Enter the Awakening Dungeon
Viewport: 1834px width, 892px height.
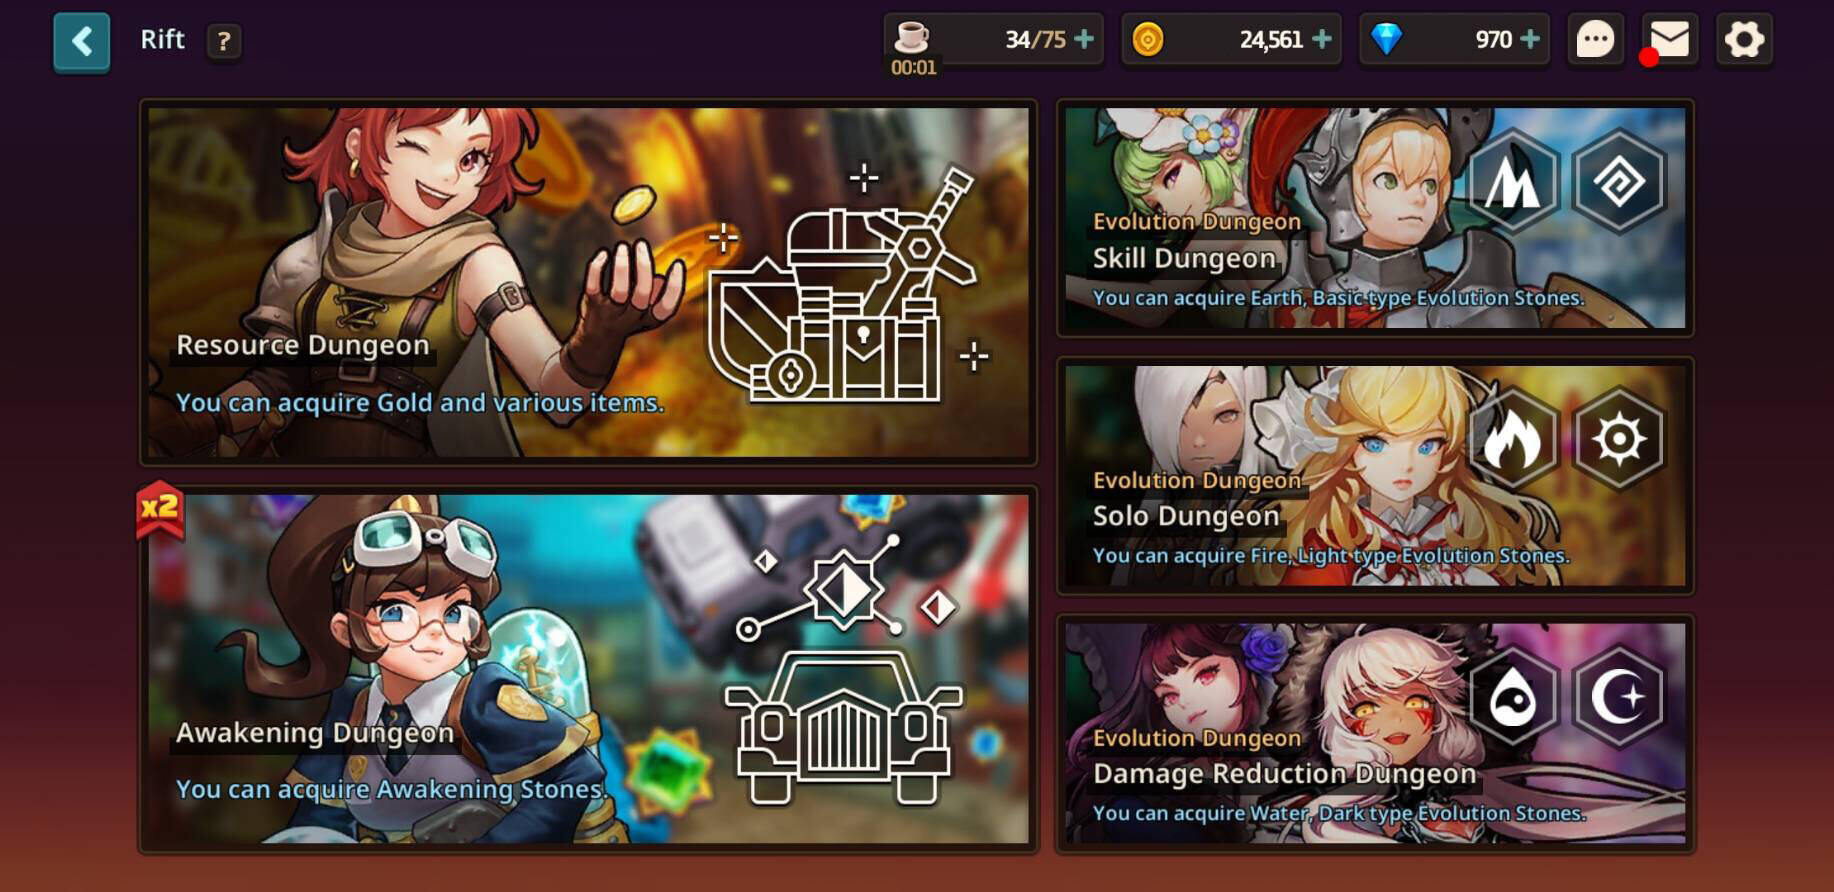click(x=588, y=670)
